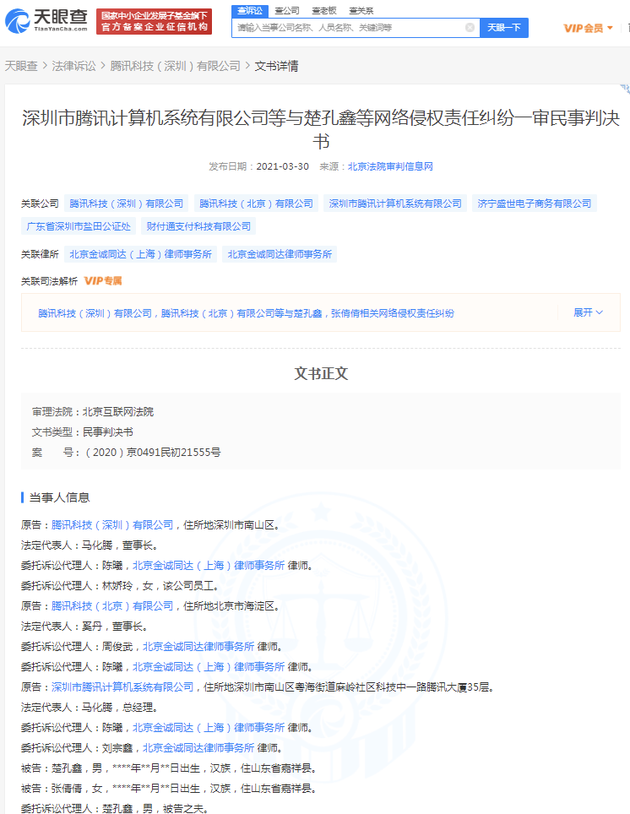This screenshot has width=630, height=814.
Task: Click case number (2020)京0491民初21555号
Action: (x=153, y=452)
